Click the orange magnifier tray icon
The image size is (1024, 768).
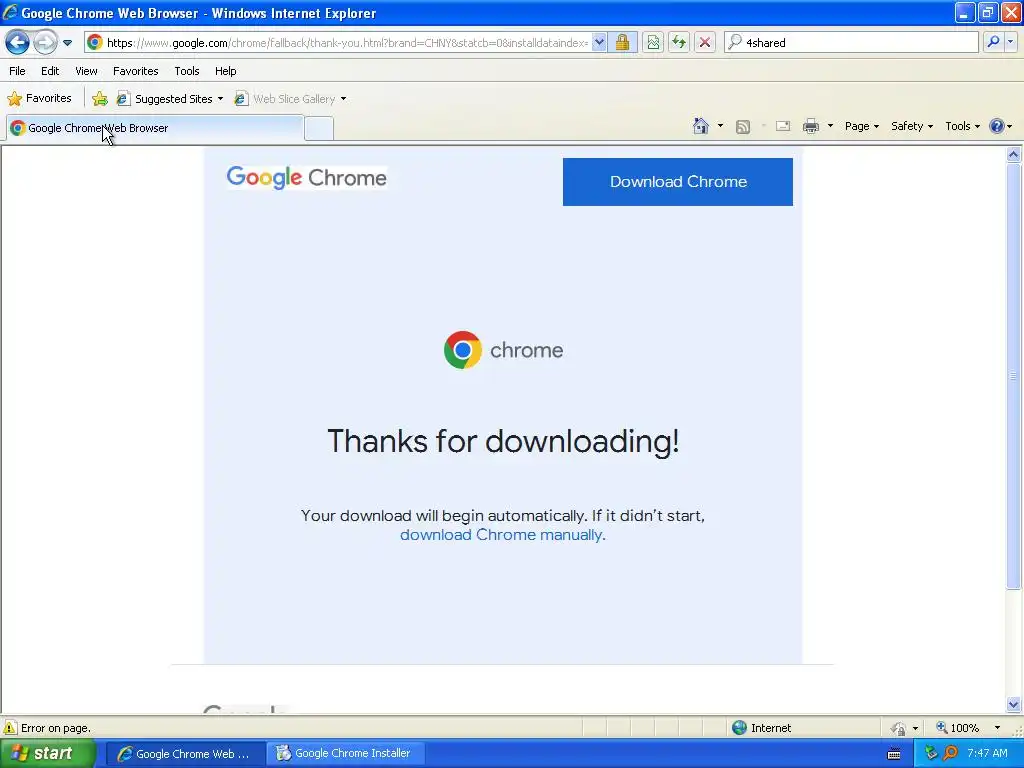pos(950,753)
